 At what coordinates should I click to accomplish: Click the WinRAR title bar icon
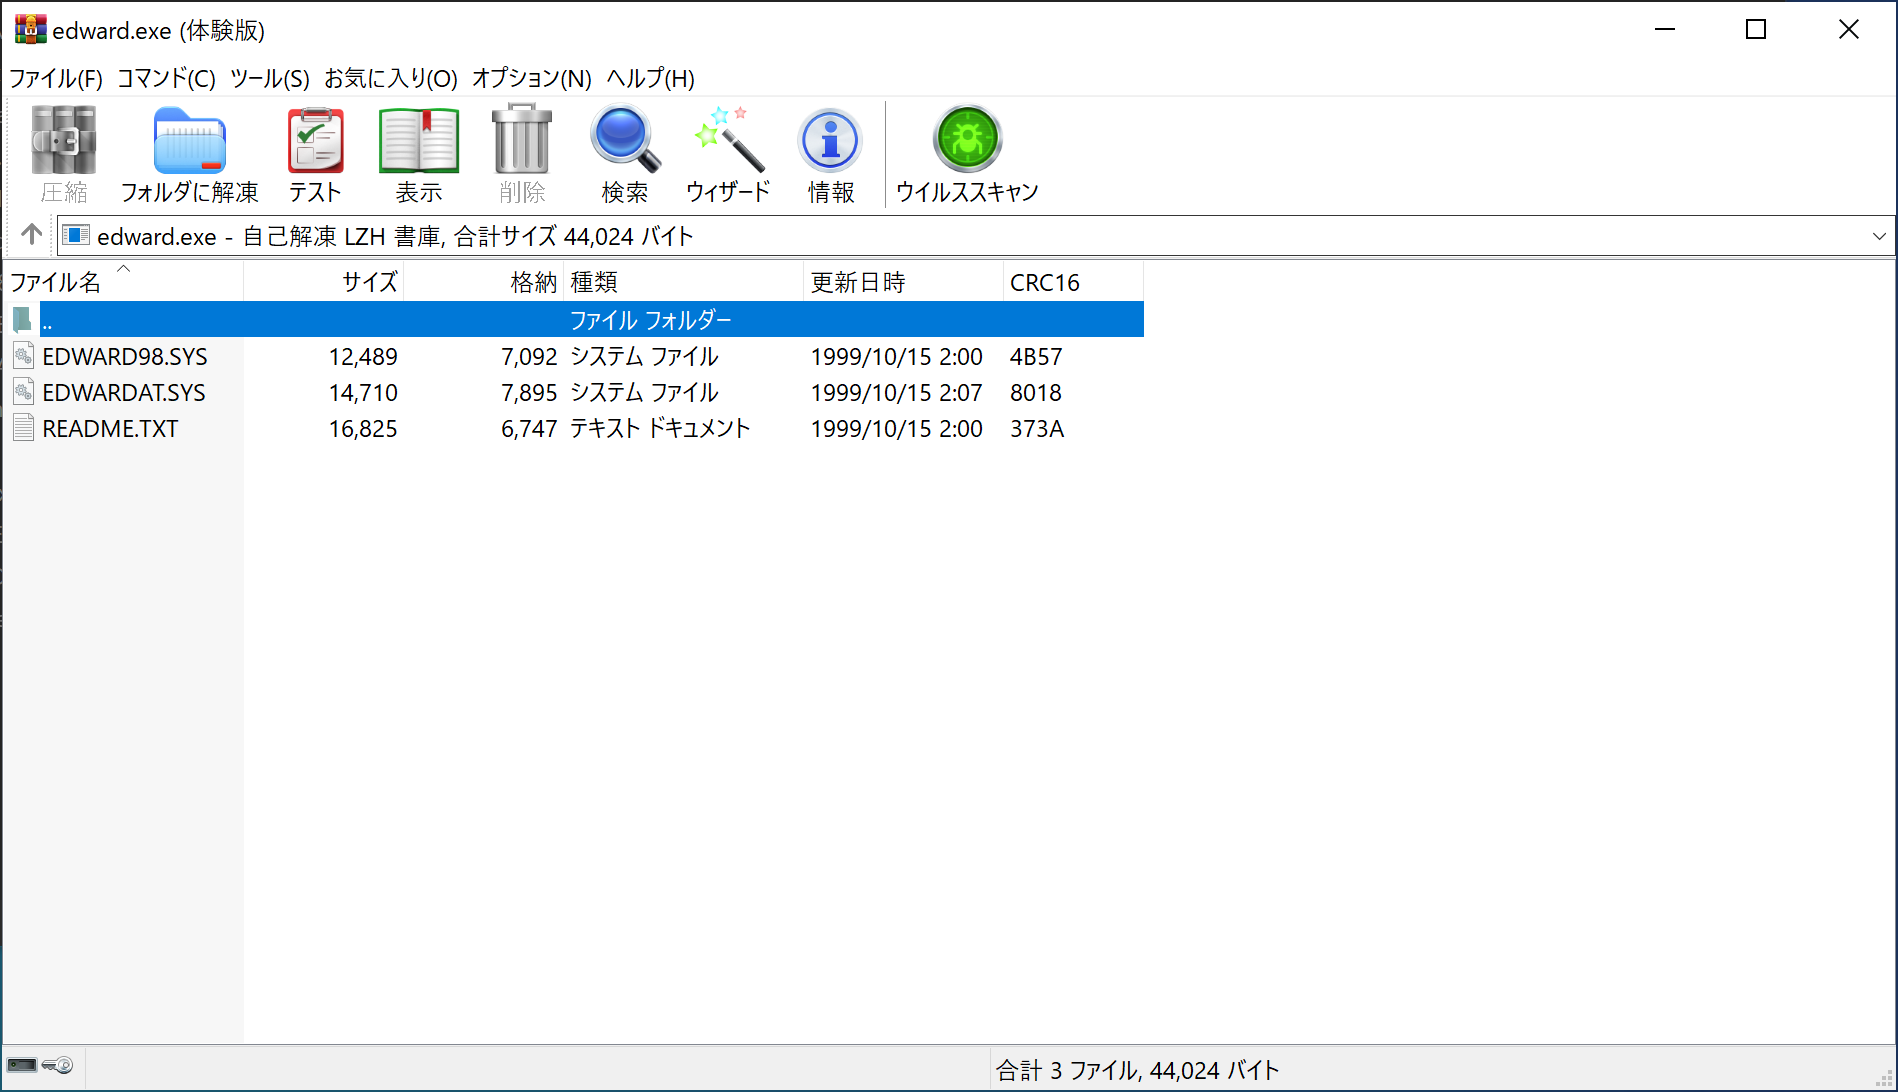pyautogui.click(x=30, y=30)
